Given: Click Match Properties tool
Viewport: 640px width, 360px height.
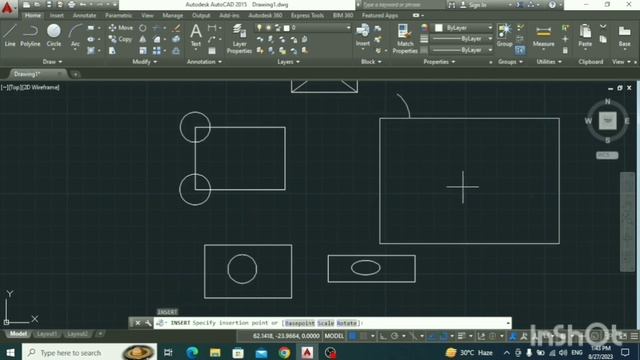Looking at the screenshot, I should pos(405,39).
